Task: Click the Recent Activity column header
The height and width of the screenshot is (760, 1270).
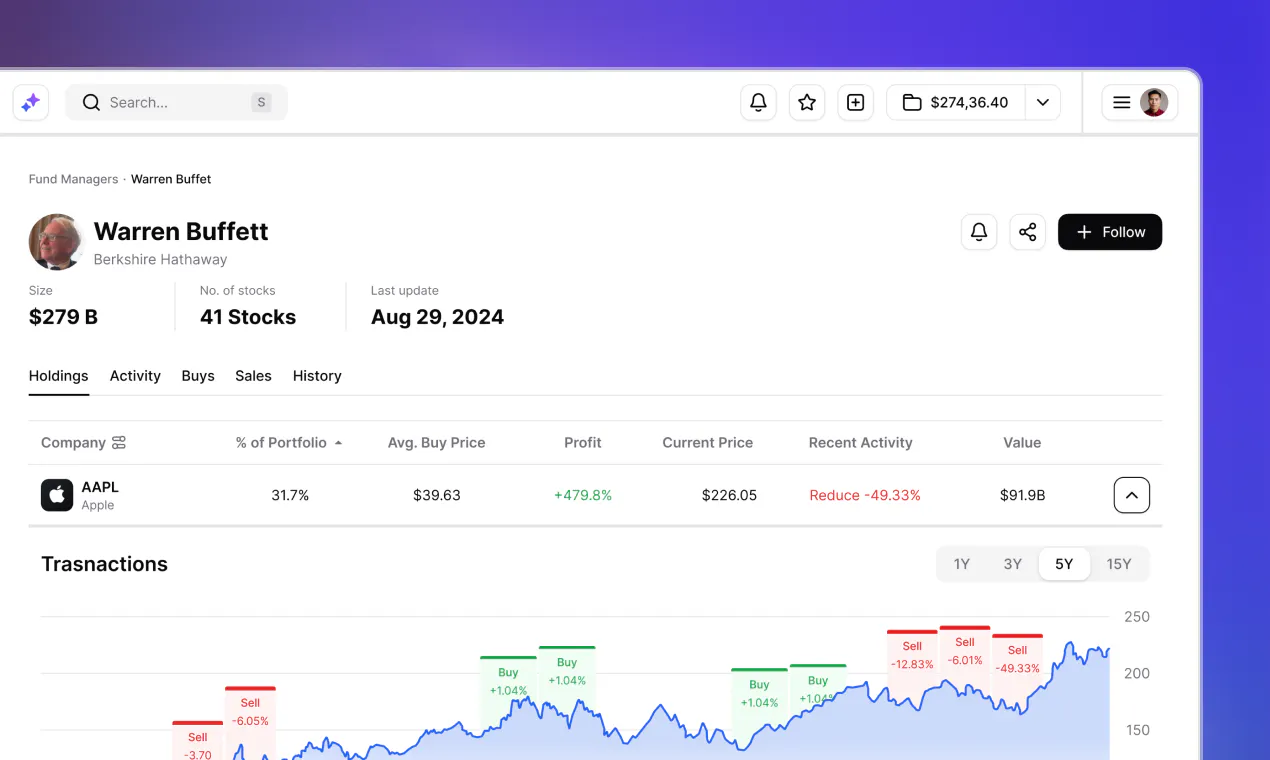Action: pos(860,442)
